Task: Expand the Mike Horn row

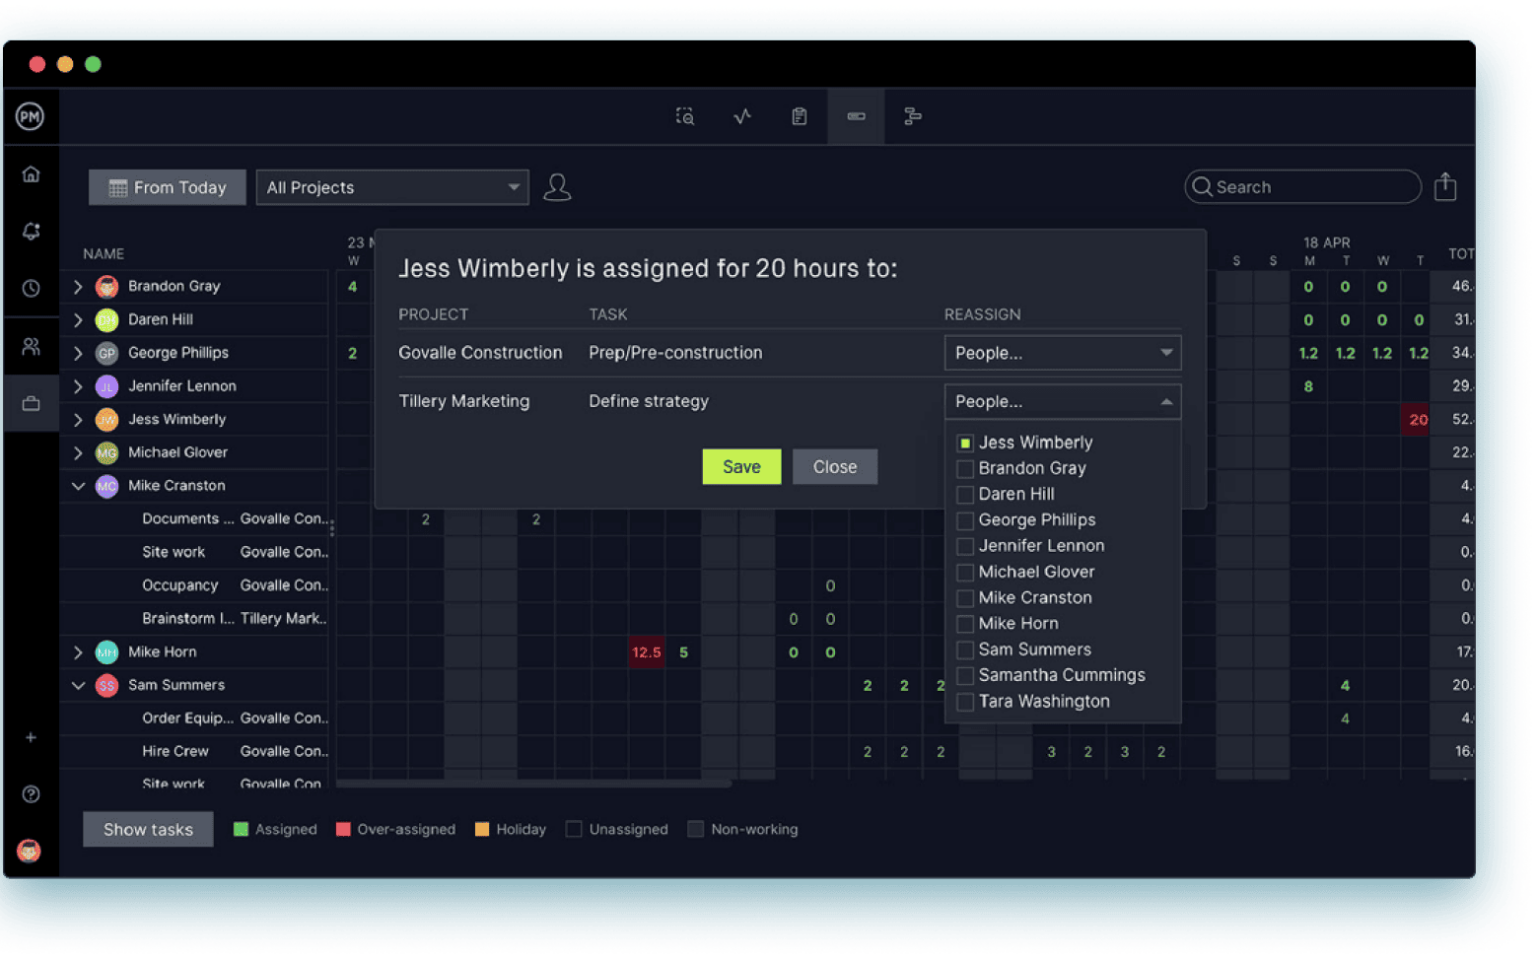Action: pyautogui.click(x=78, y=652)
